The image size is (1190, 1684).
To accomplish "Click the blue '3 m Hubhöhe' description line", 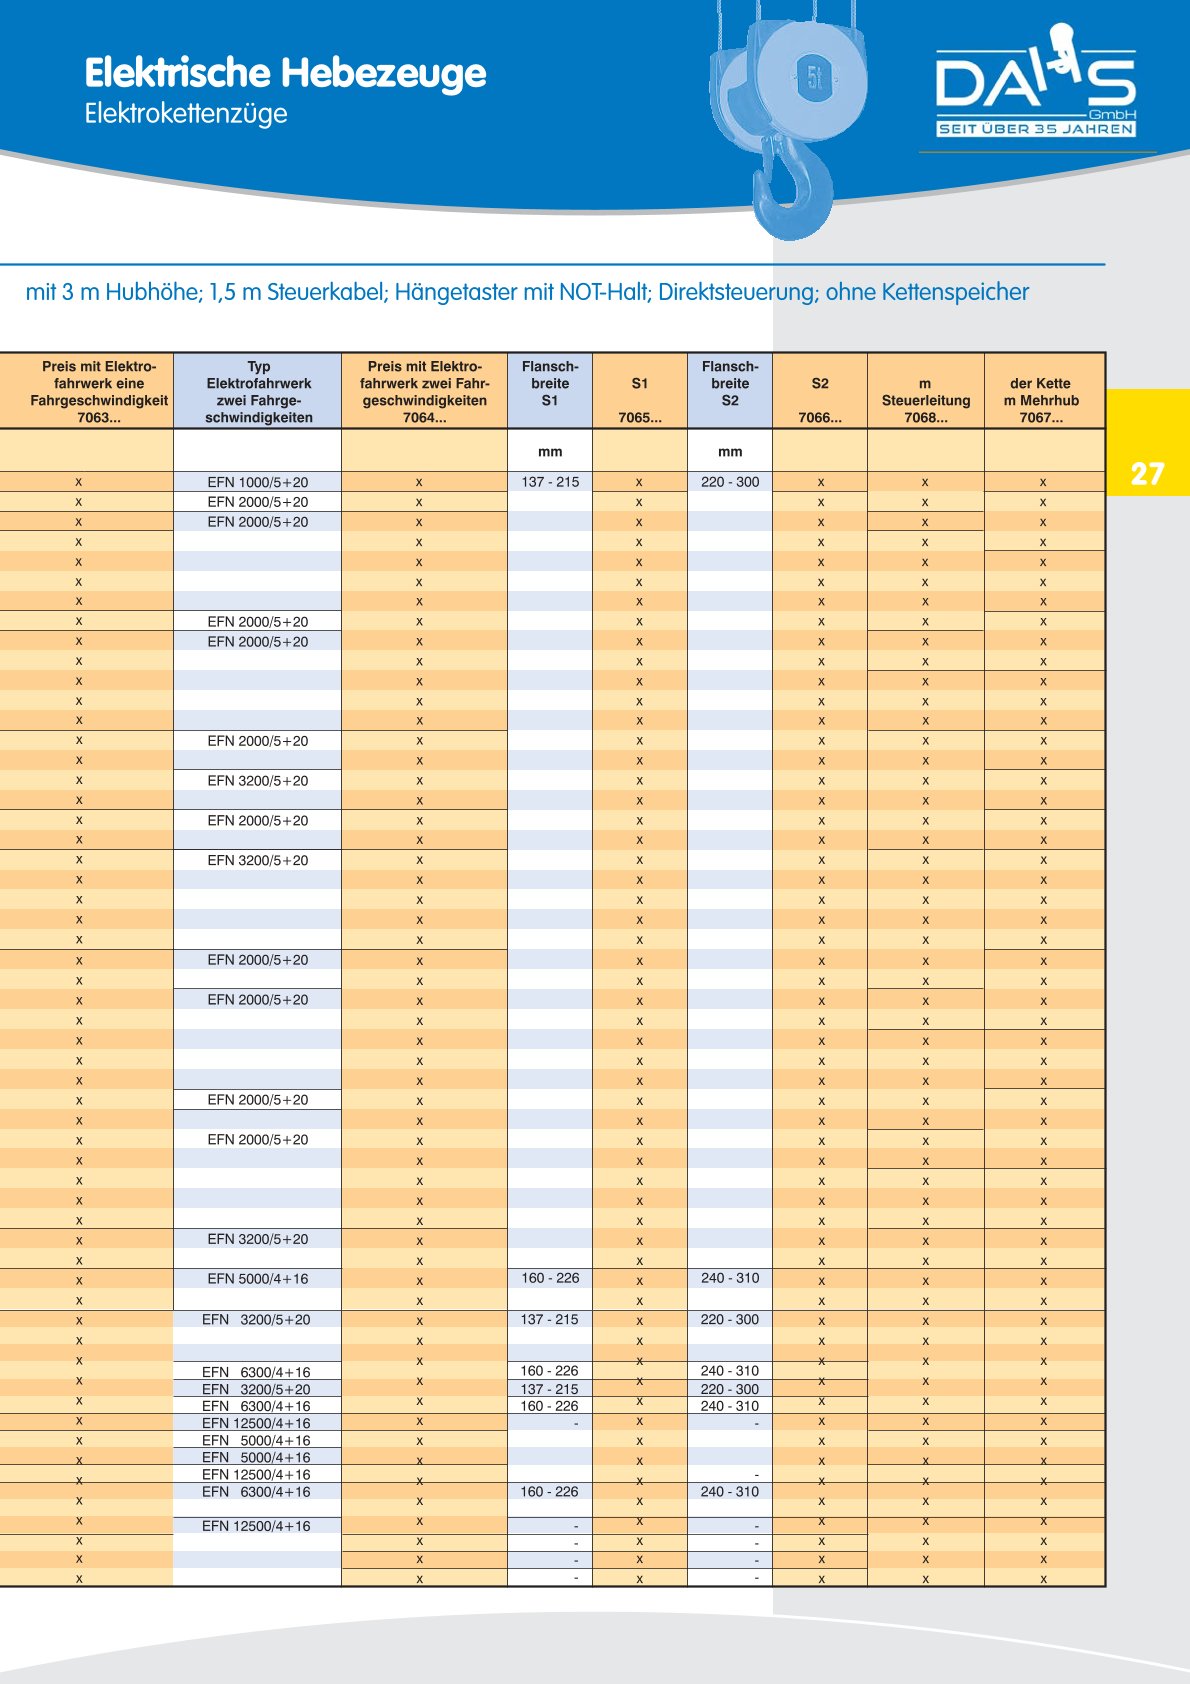I will pyautogui.click(x=527, y=292).
